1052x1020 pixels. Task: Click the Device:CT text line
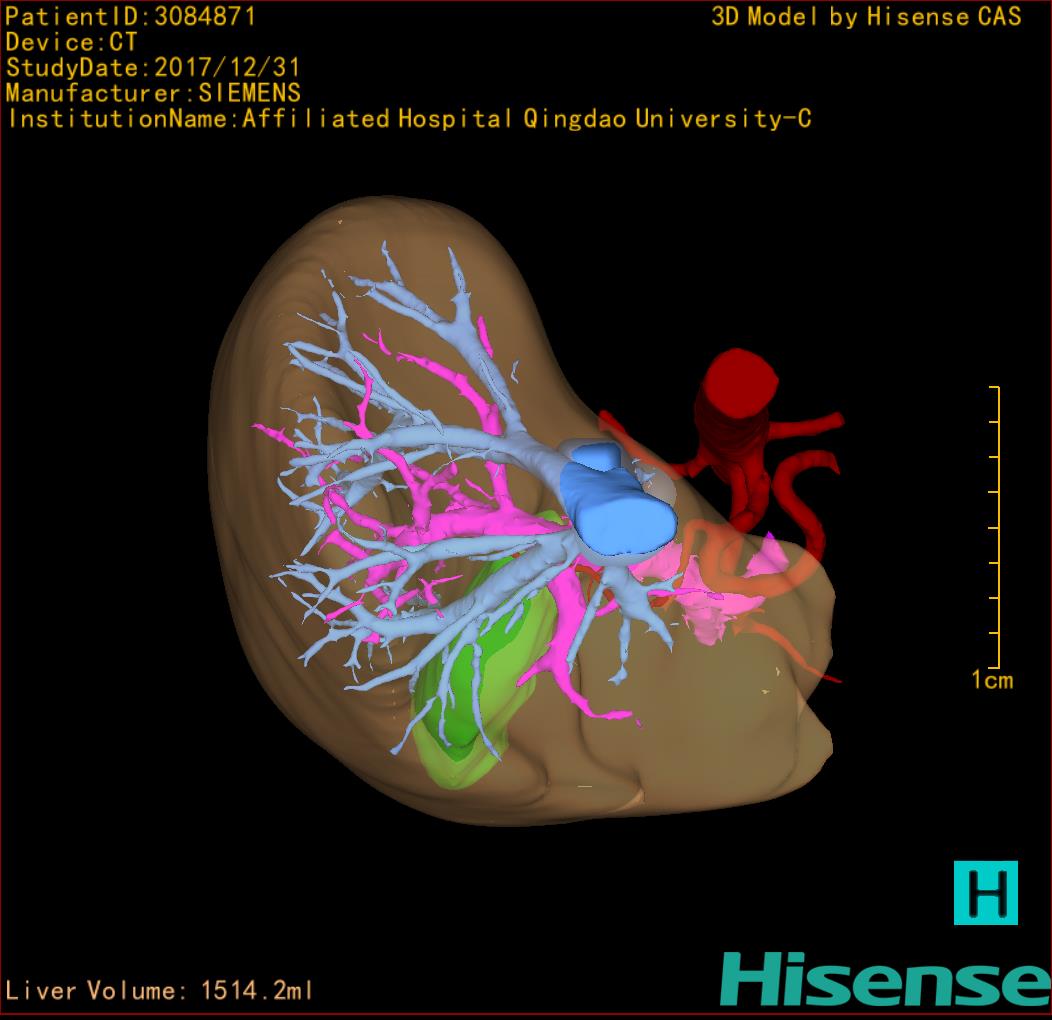click(71, 43)
